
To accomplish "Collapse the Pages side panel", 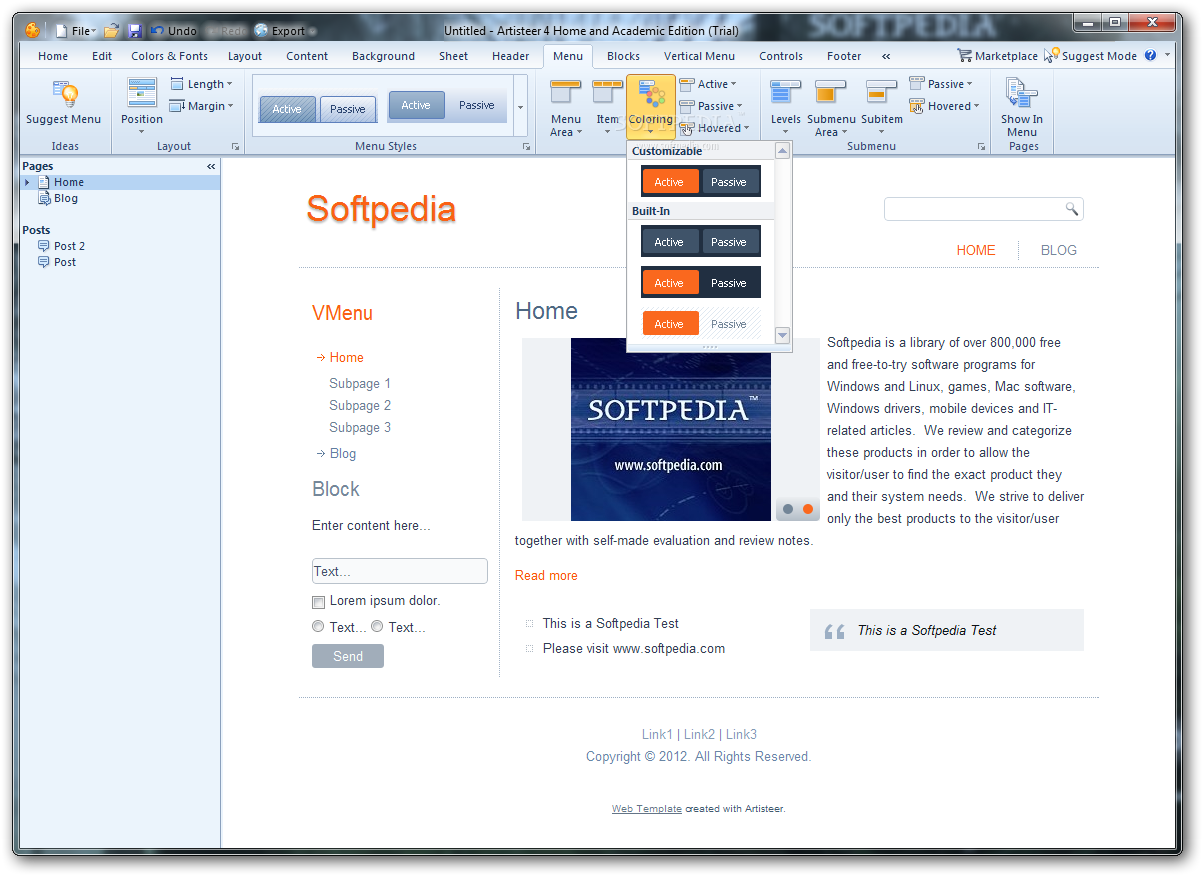I will [x=211, y=166].
